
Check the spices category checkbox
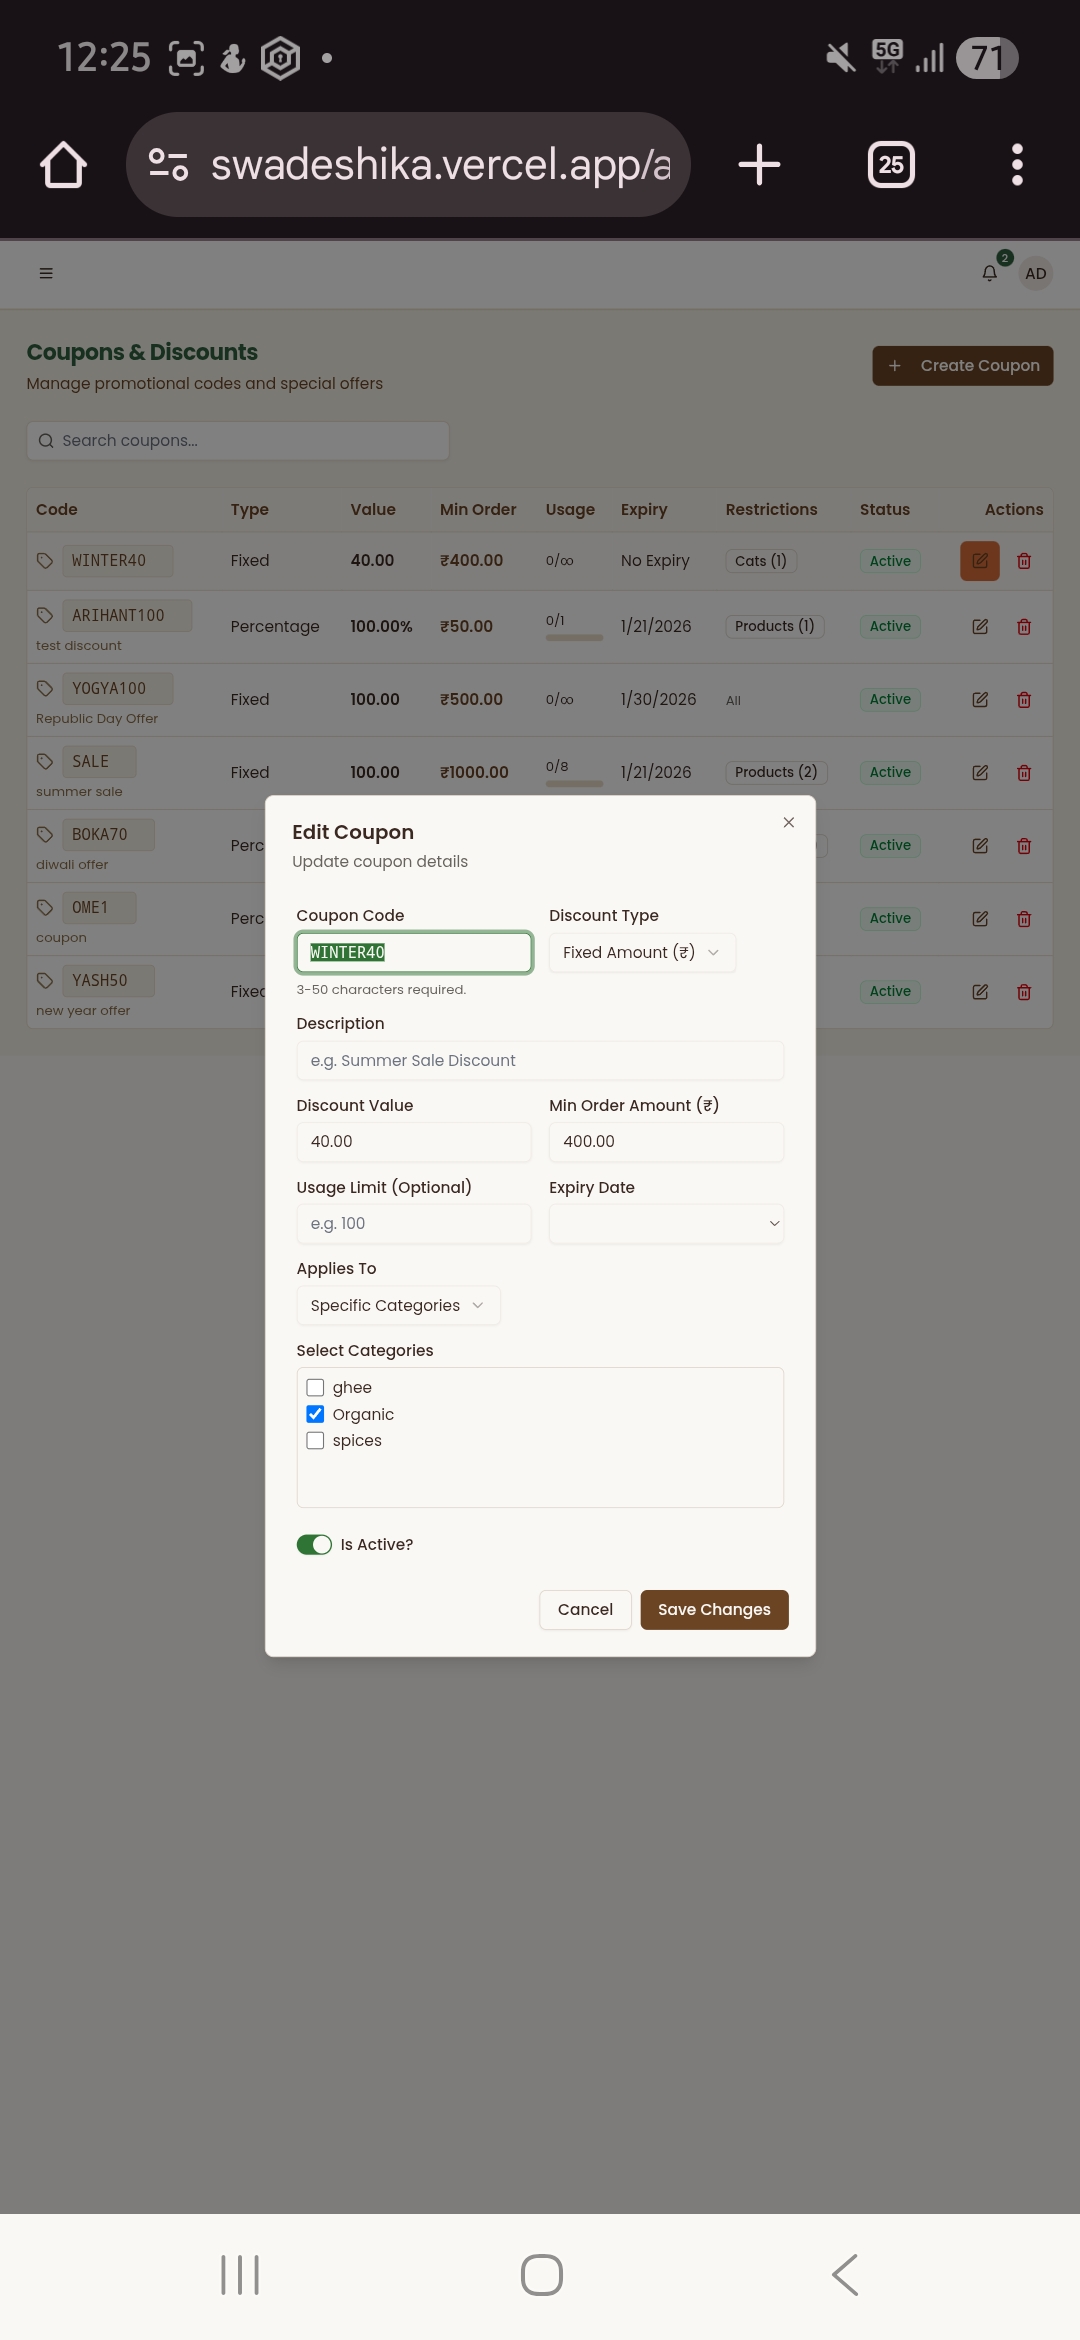pyautogui.click(x=315, y=1440)
